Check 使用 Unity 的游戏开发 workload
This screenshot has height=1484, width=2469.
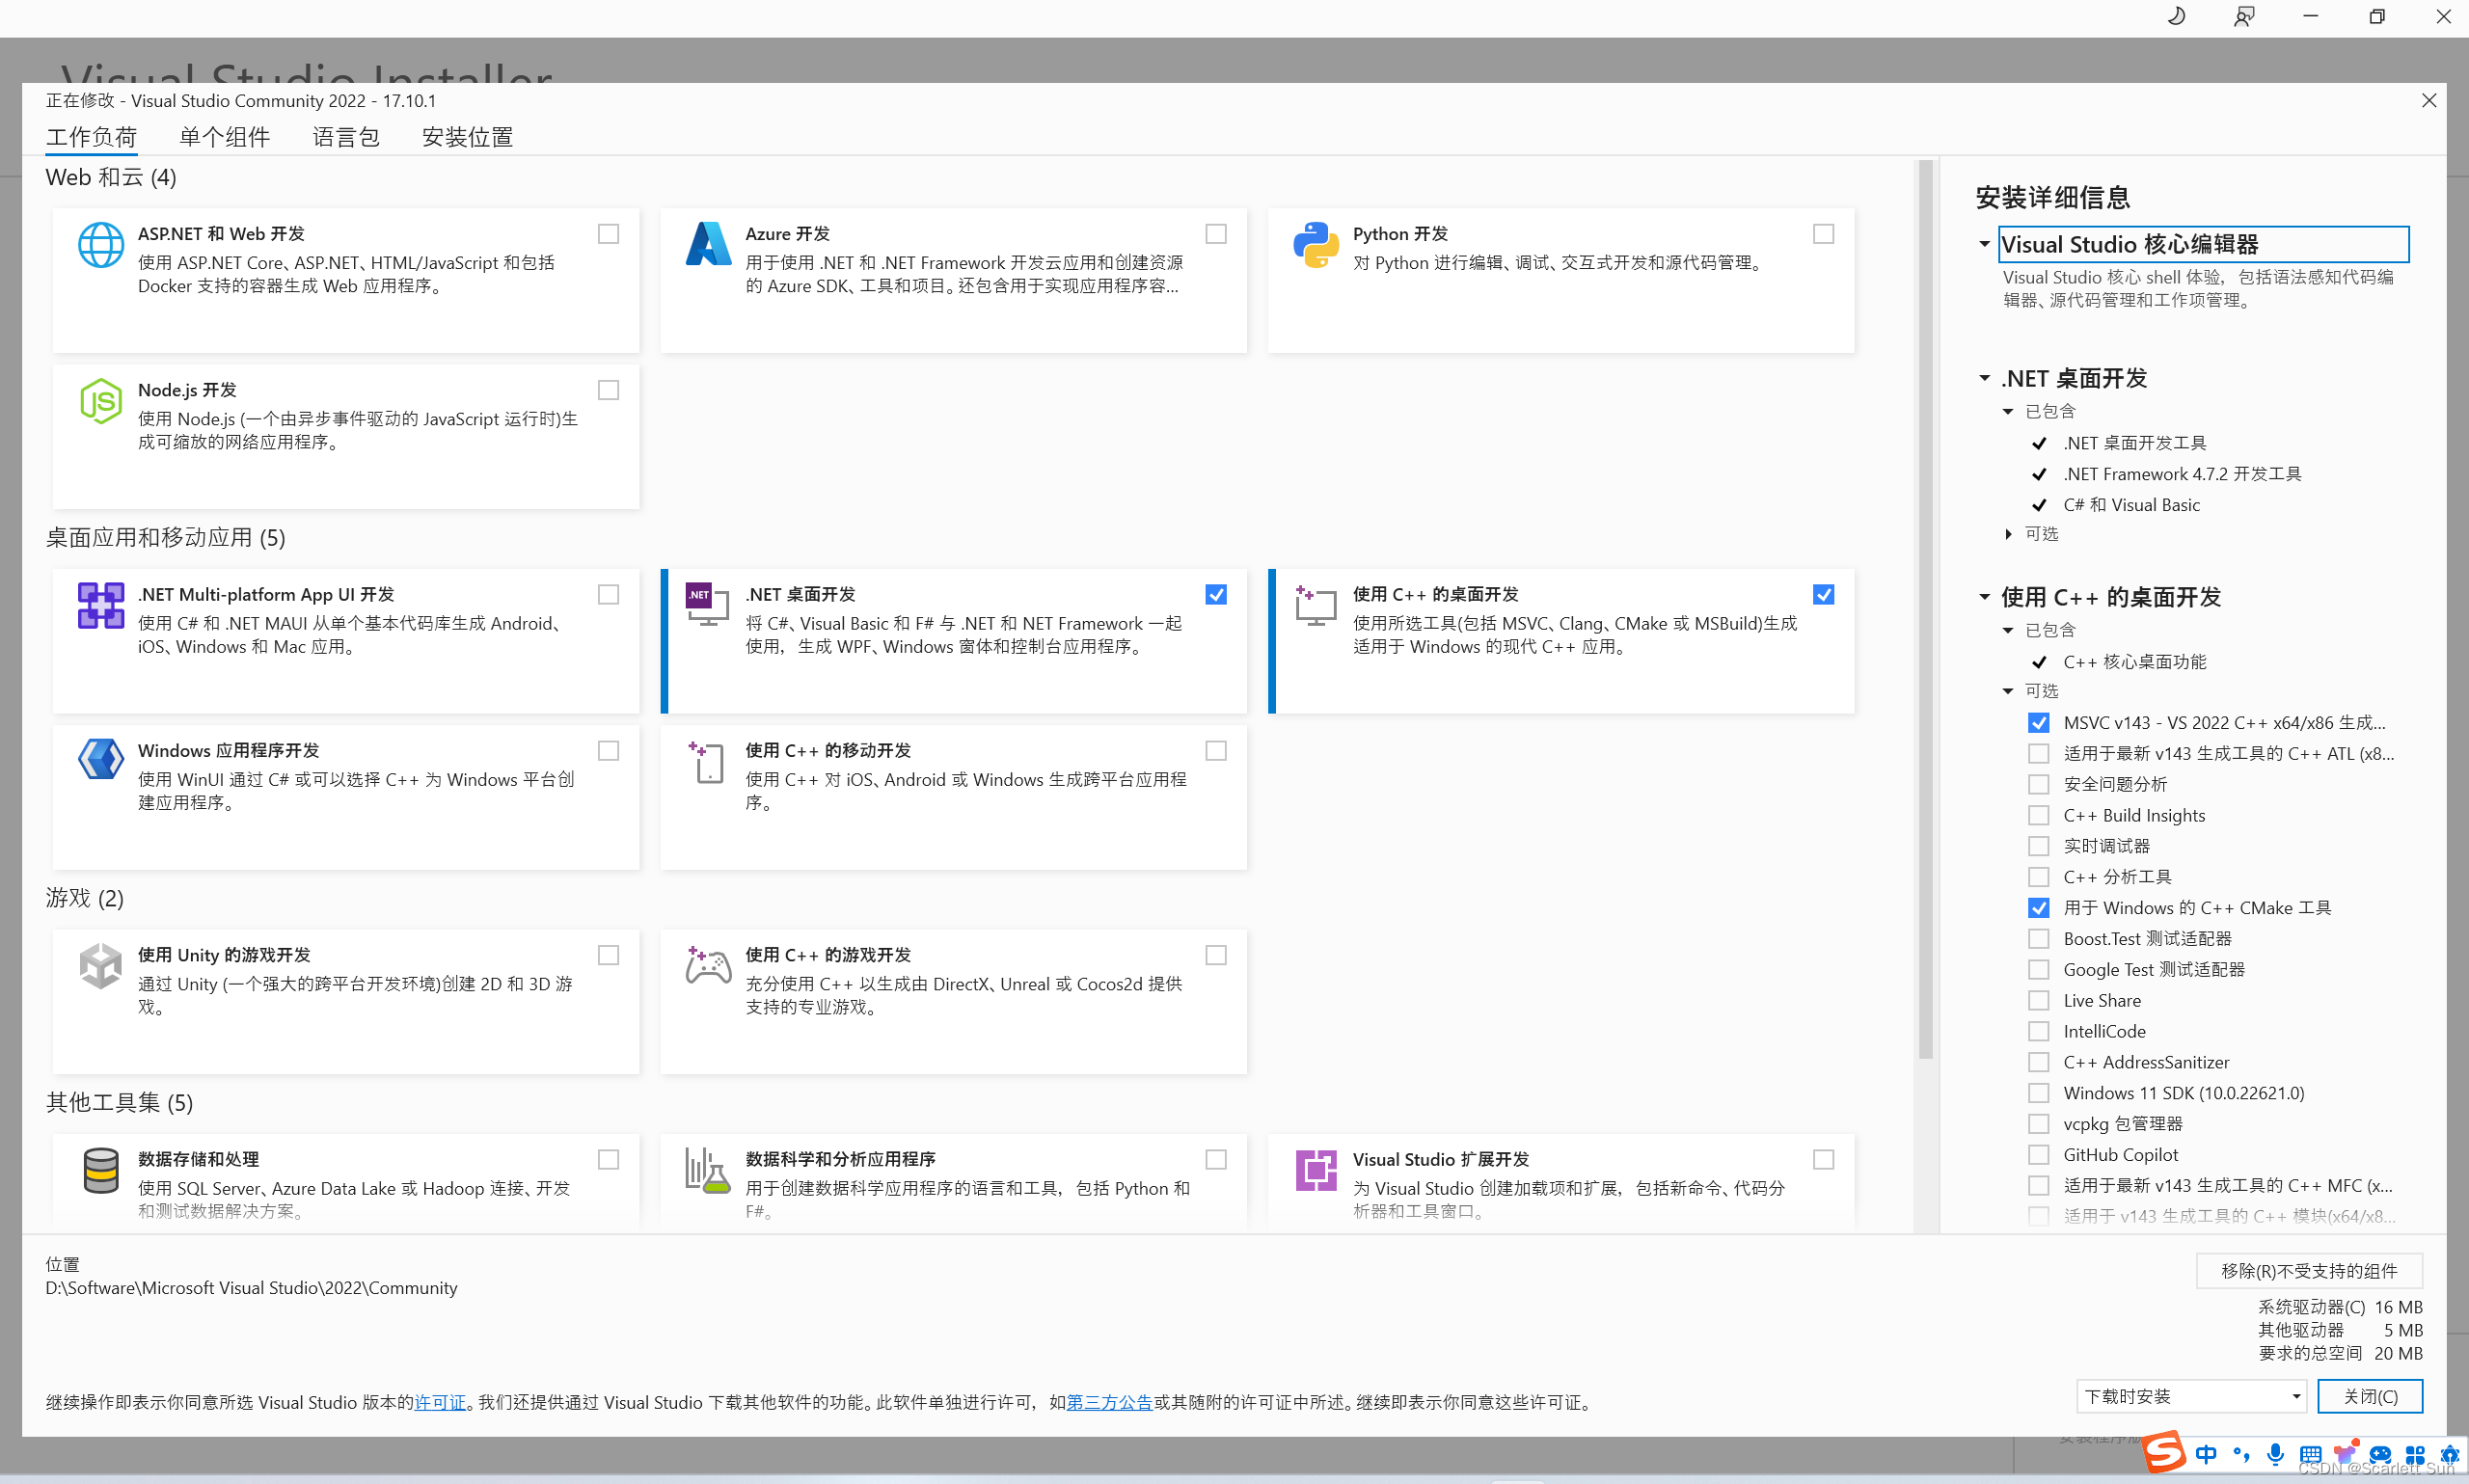[x=608, y=956]
